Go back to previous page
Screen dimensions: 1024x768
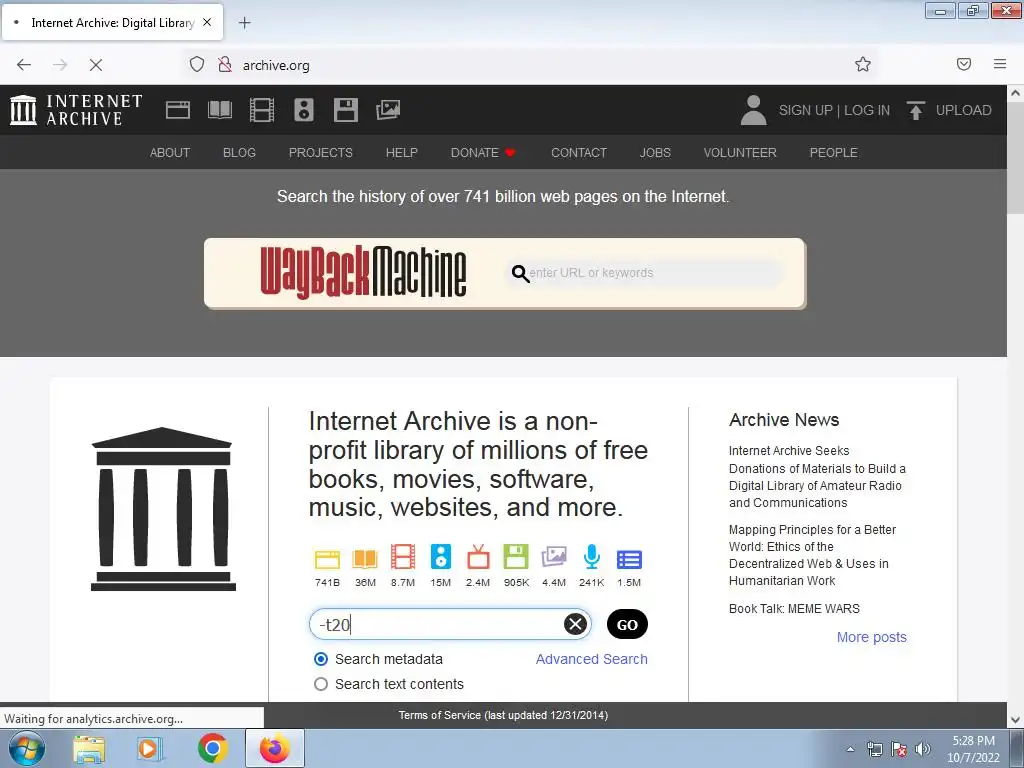(24, 65)
